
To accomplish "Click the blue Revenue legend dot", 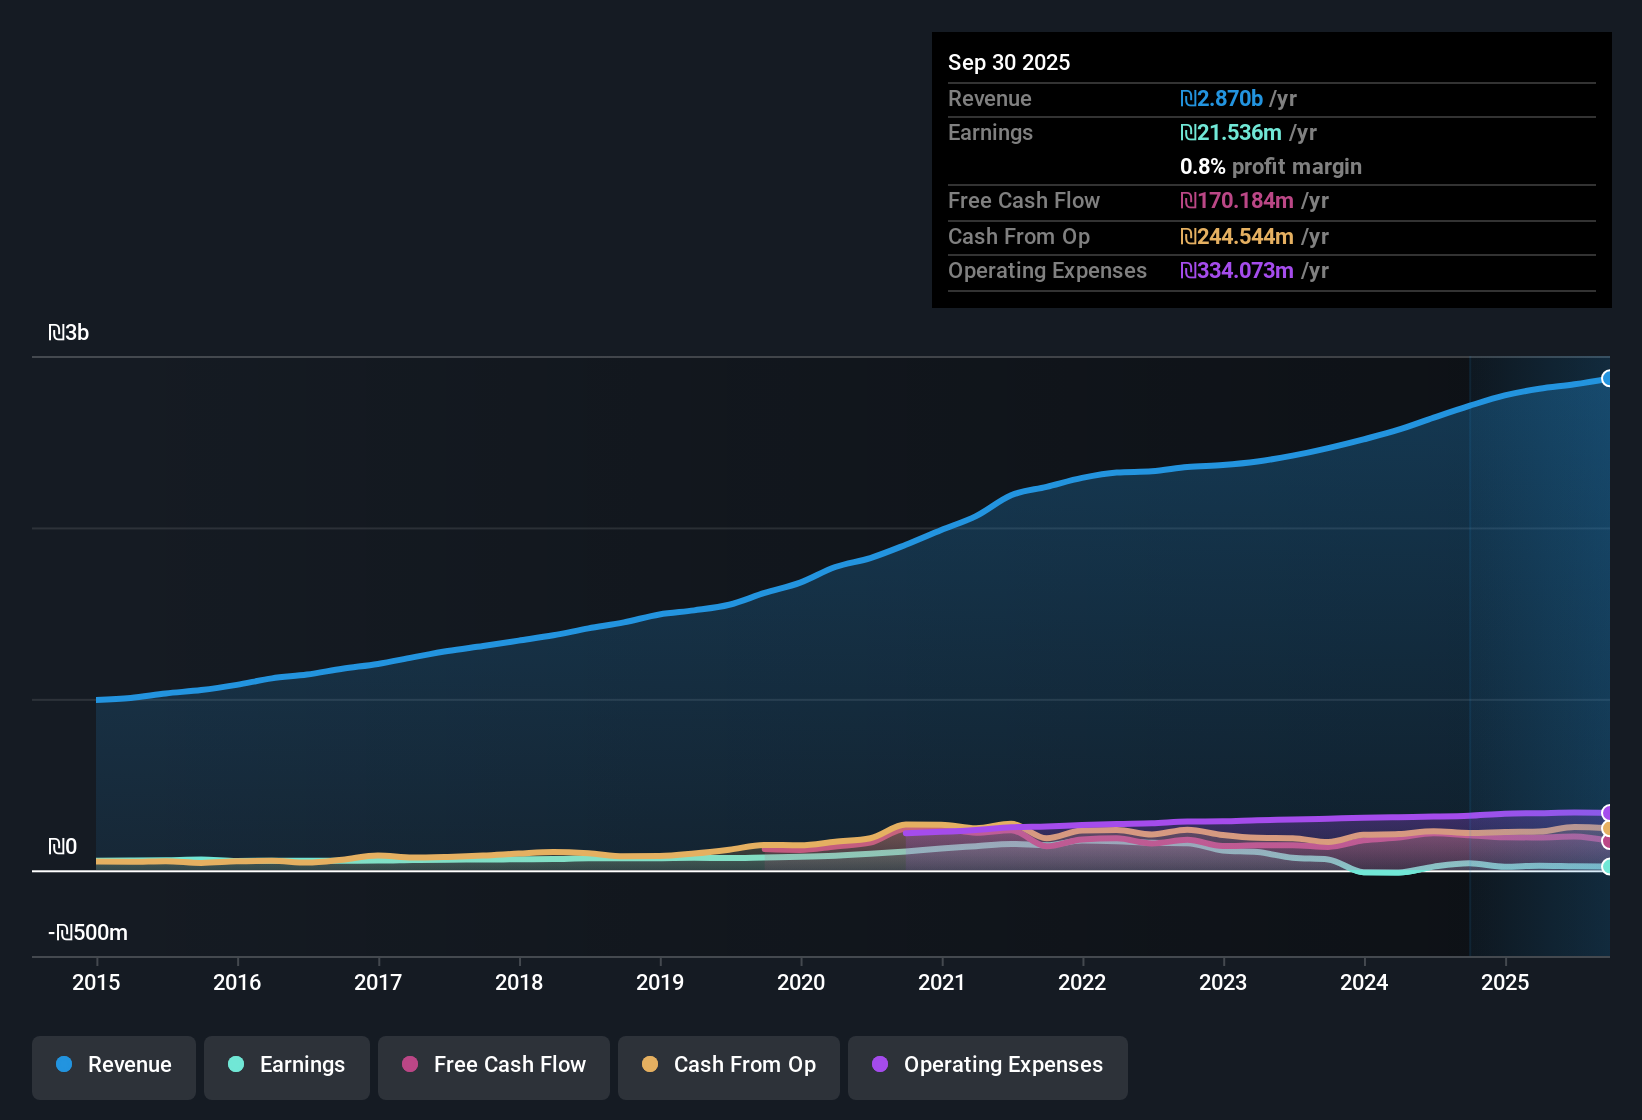I will tap(64, 1064).
